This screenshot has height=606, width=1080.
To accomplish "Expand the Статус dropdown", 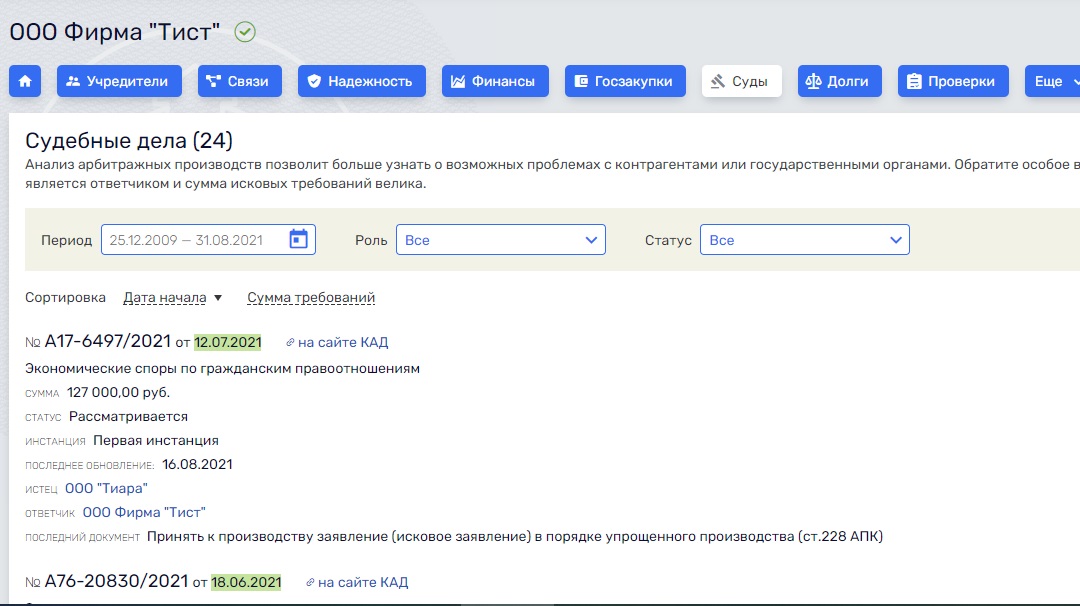I will click(804, 240).
